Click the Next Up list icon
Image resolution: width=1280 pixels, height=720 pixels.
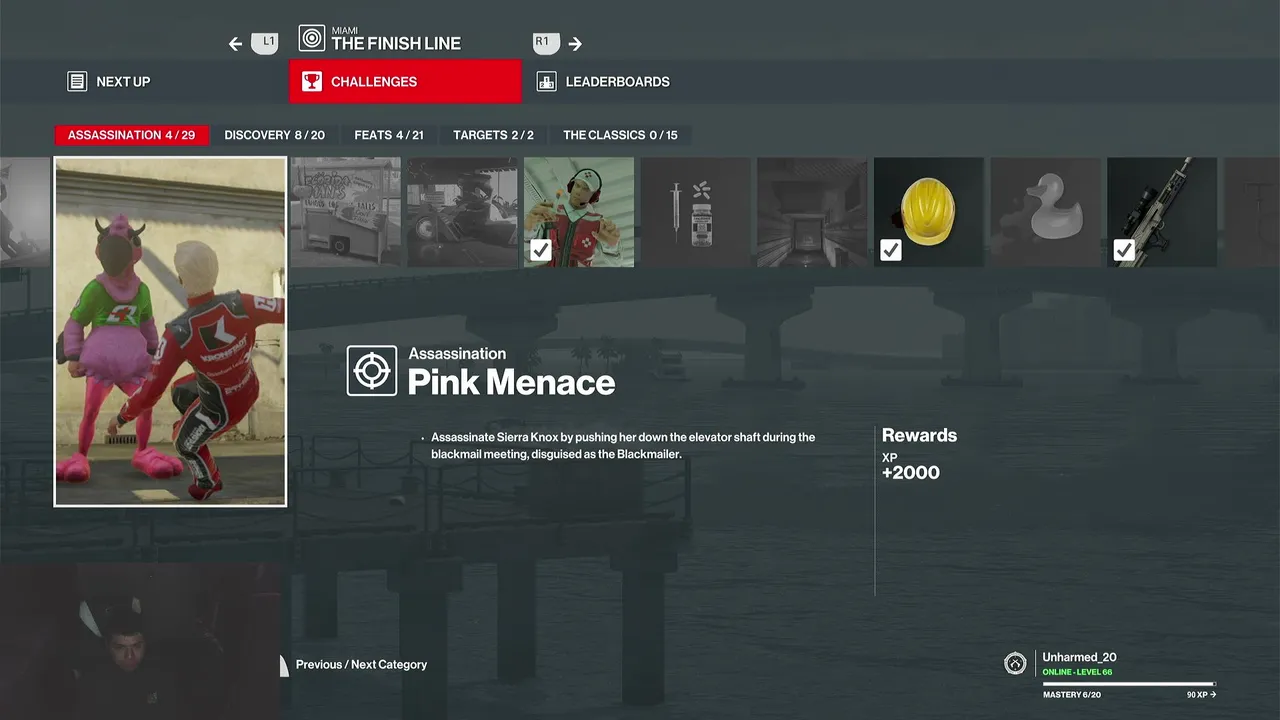(x=77, y=82)
